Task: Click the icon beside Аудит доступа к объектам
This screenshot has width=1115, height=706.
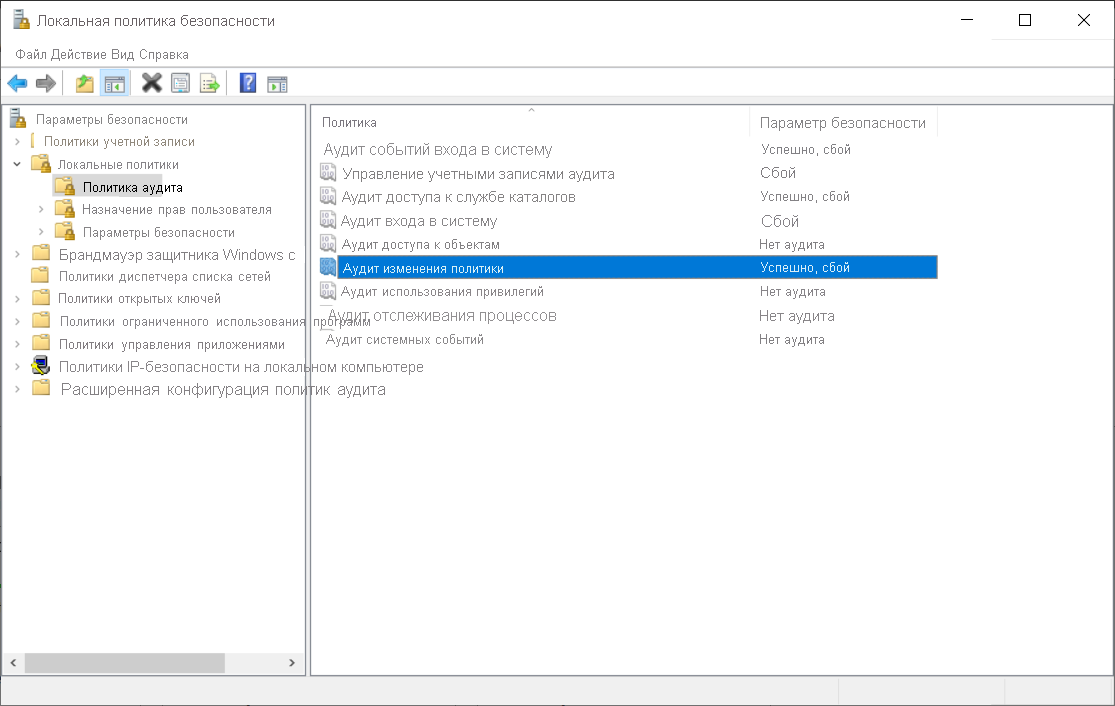Action: [x=328, y=243]
